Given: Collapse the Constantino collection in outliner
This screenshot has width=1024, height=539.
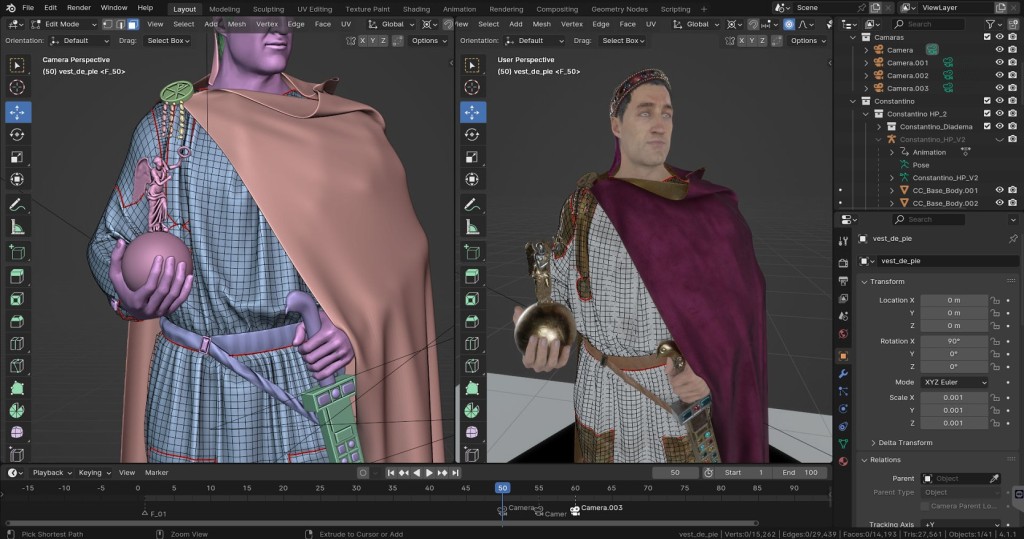Looking at the screenshot, I should 853,101.
